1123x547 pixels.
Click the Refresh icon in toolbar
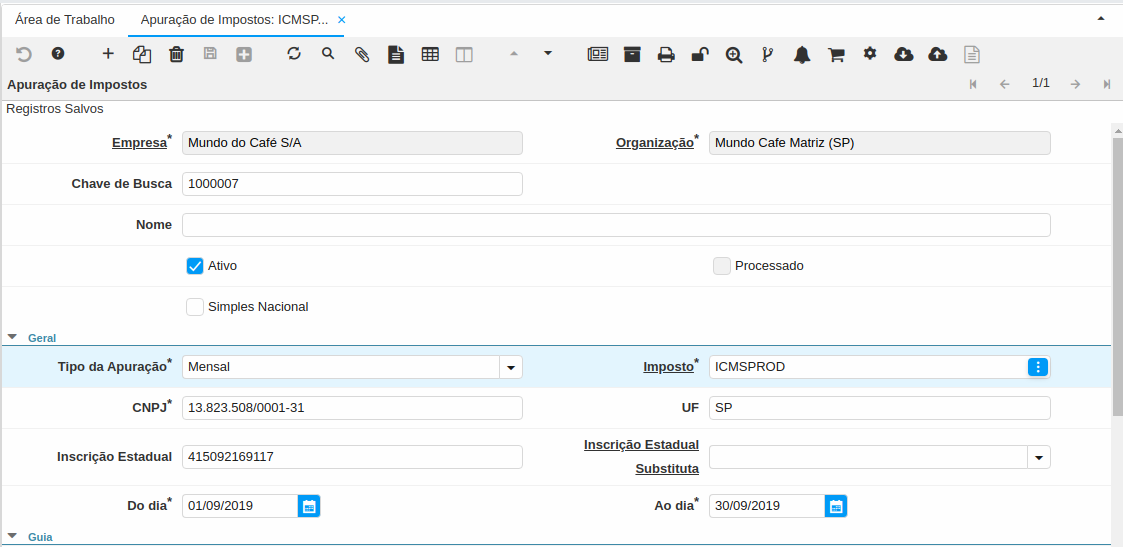(x=294, y=54)
